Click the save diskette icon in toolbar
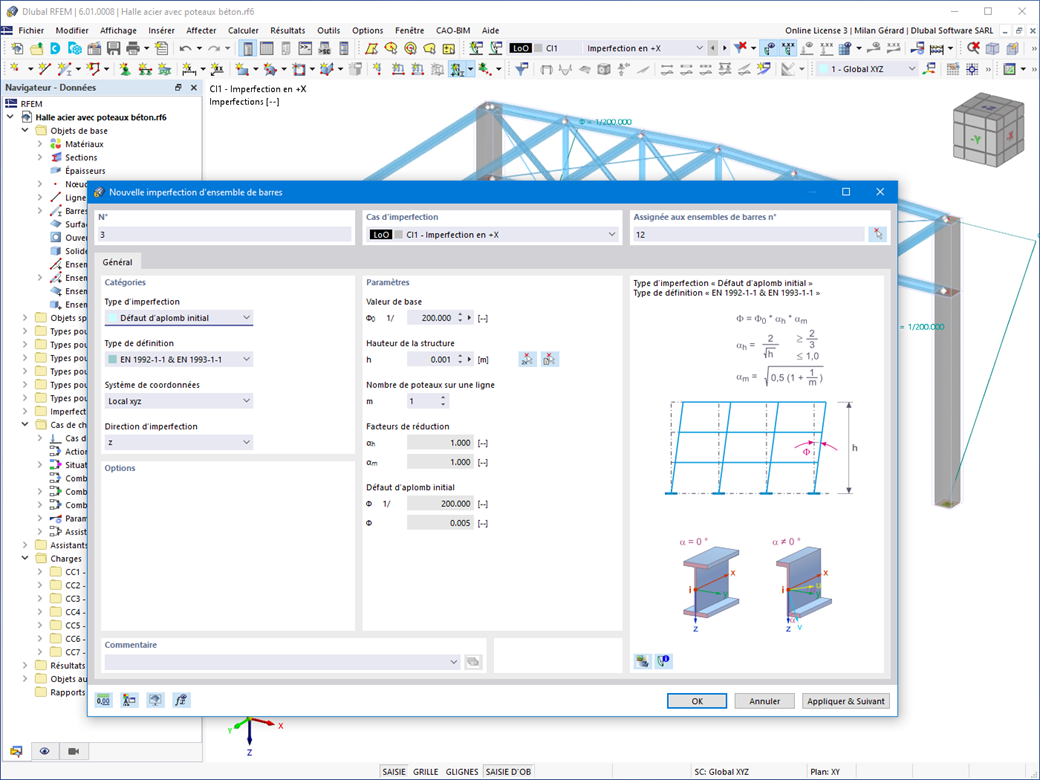 (x=113, y=48)
